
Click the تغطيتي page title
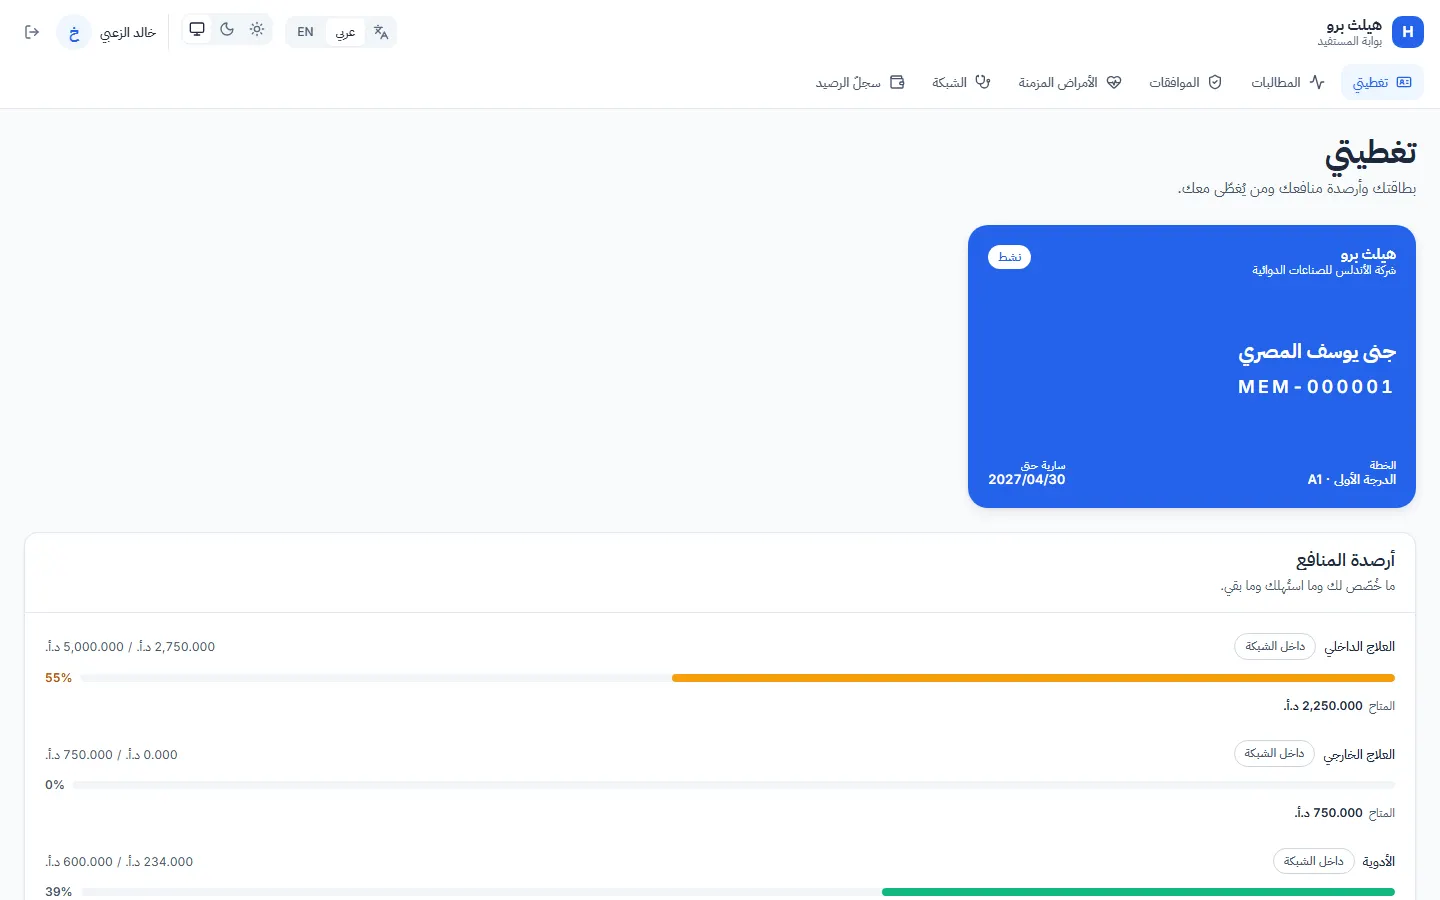click(x=1370, y=153)
